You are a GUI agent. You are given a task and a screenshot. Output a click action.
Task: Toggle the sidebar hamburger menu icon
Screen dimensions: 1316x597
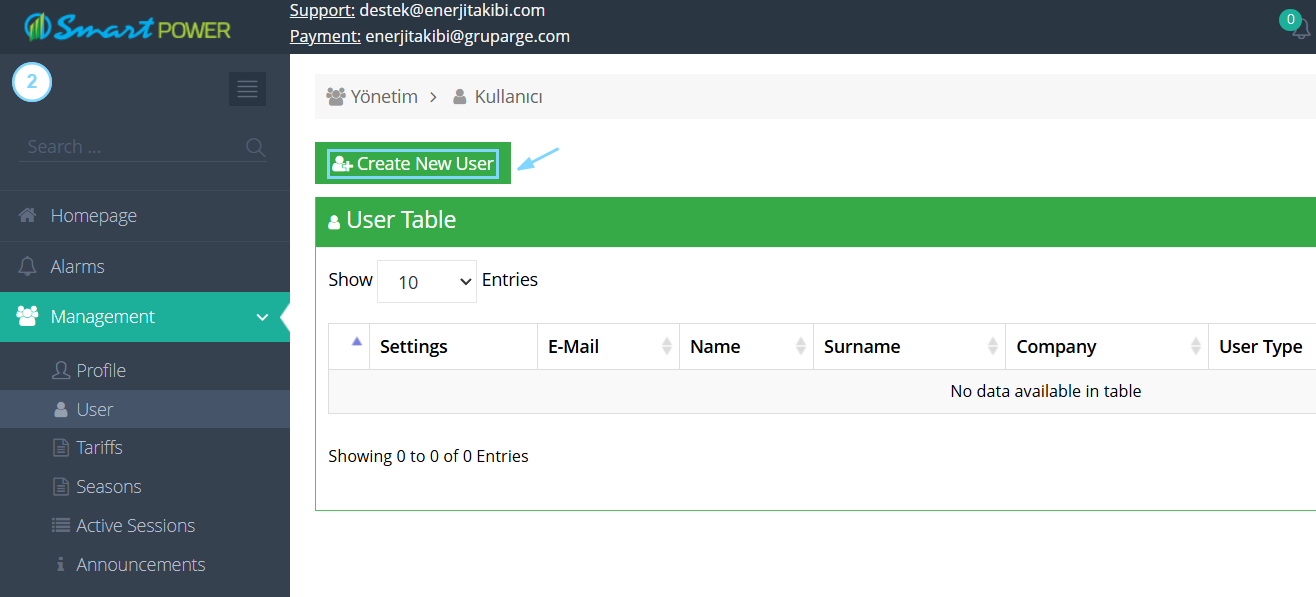pyautogui.click(x=247, y=88)
